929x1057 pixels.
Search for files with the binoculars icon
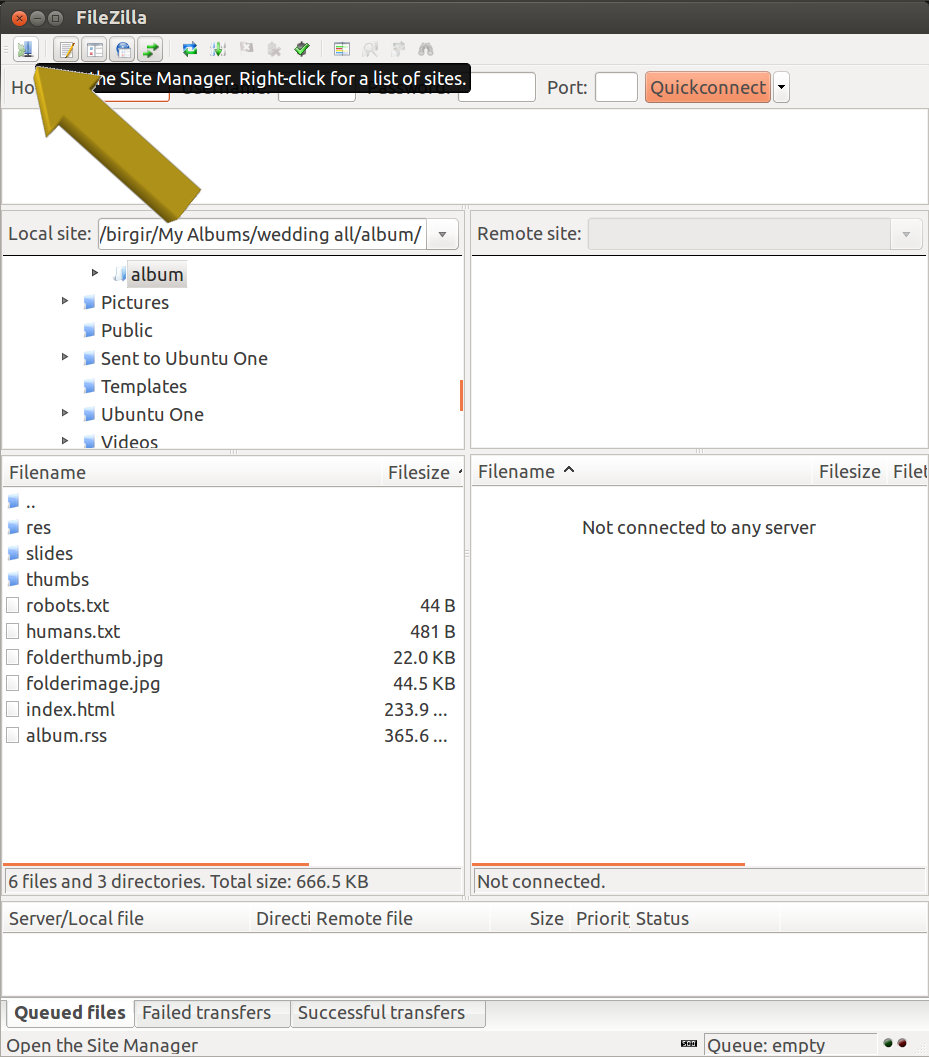click(x=425, y=48)
